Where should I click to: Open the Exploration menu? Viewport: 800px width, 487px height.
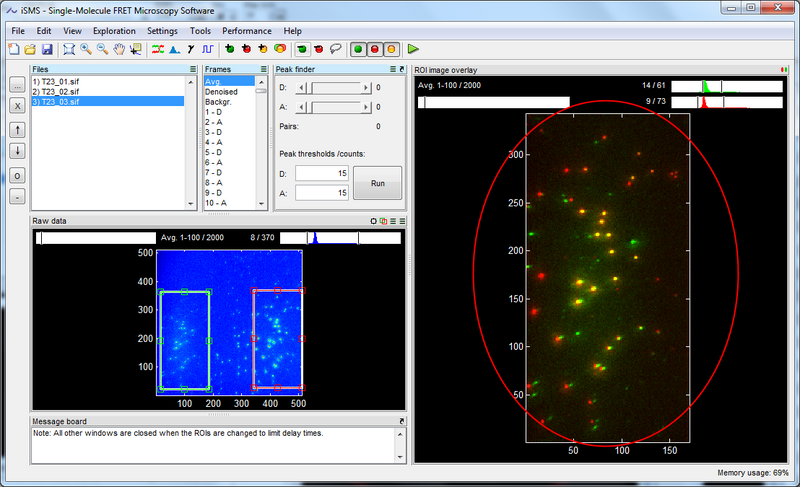pos(113,31)
